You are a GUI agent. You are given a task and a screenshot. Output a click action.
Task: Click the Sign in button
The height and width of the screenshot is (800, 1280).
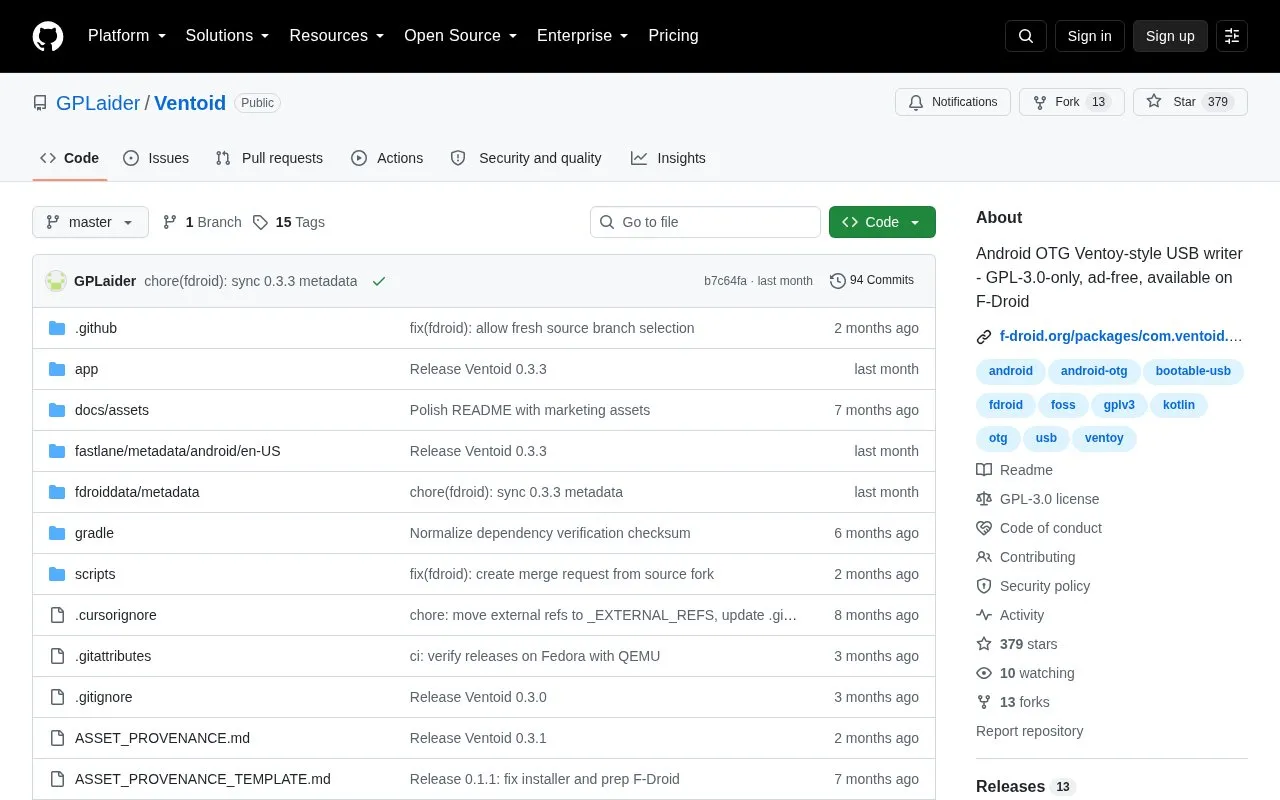[x=1090, y=36]
